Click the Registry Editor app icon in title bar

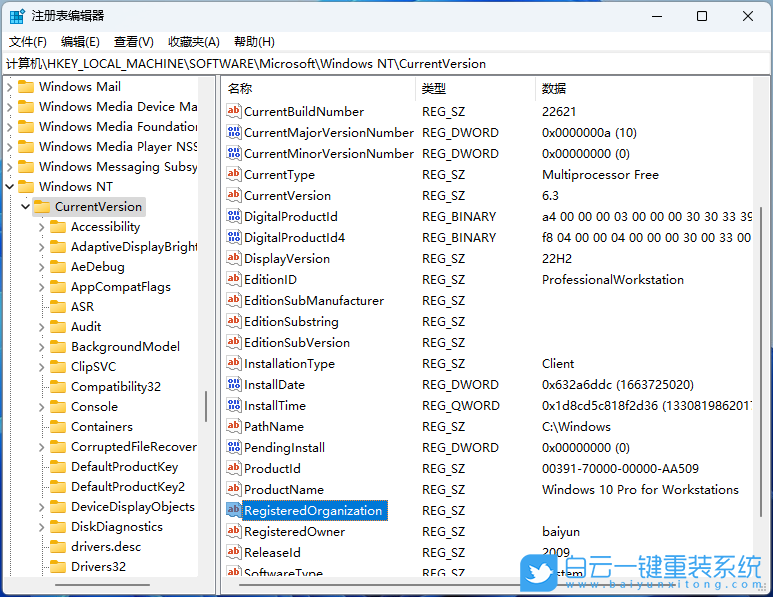tap(17, 16)
